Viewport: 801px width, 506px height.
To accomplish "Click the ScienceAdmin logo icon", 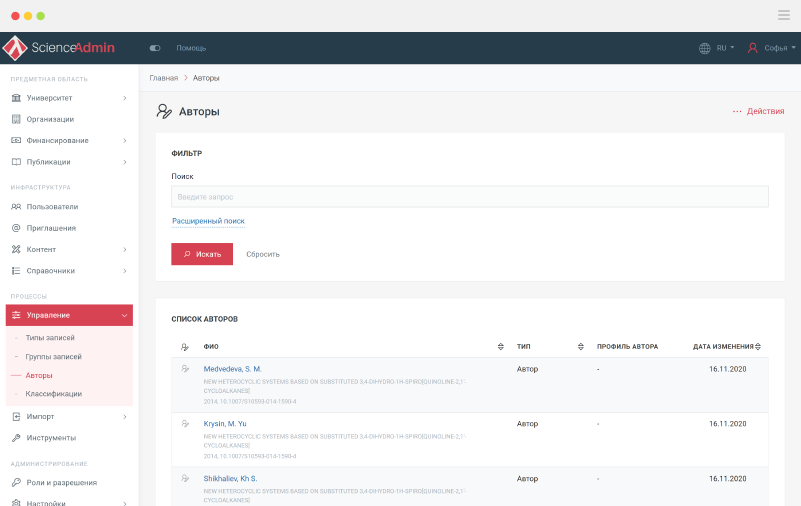I will (x=15, y=48).
